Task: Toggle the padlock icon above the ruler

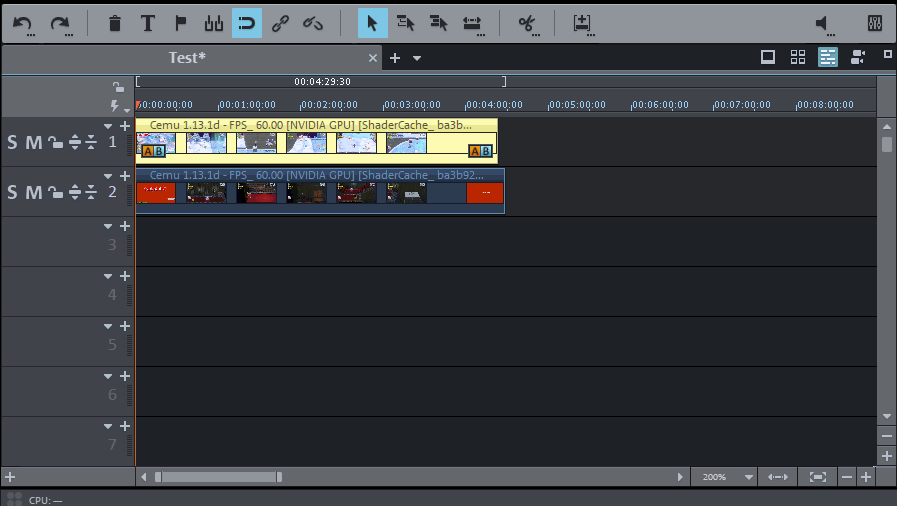Action: click(x=118, y=87)
